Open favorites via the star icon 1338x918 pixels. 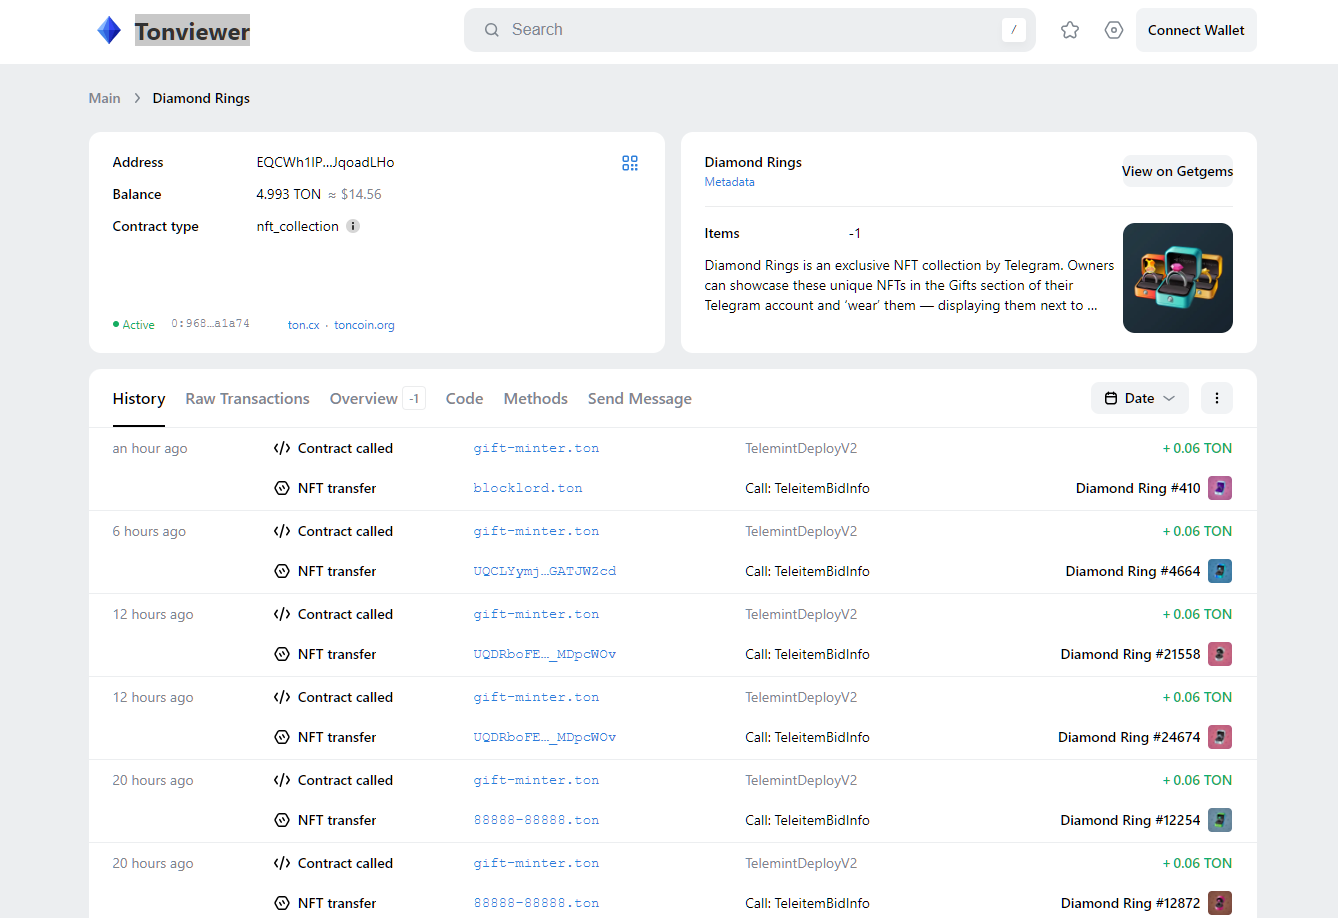1070,30
